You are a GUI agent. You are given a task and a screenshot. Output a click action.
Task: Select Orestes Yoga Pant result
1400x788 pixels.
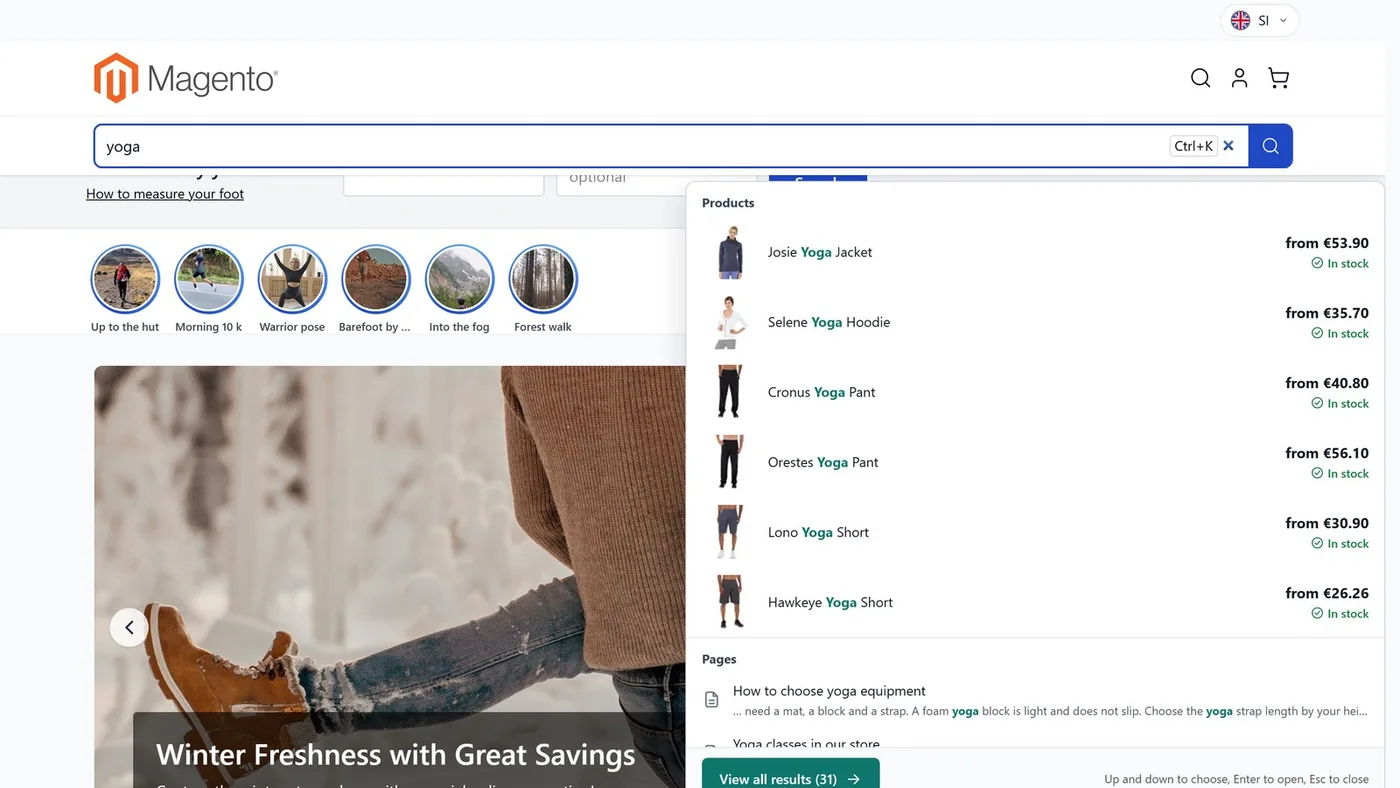tap(1035, 462)
